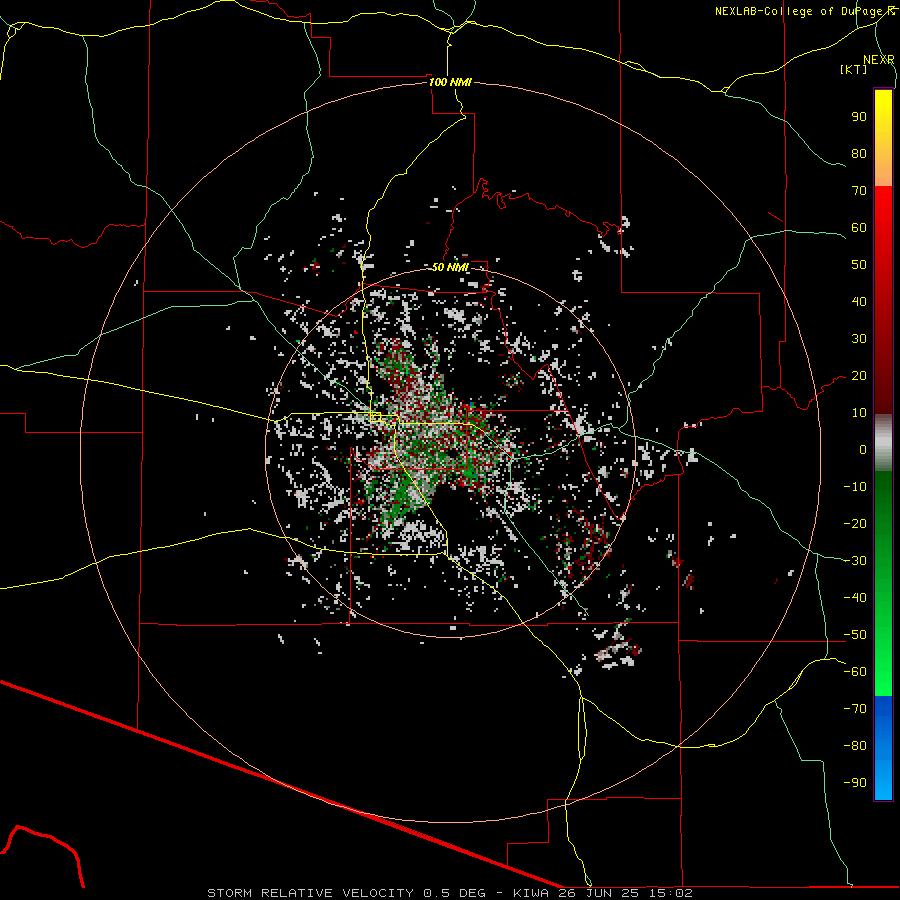Select the Storm Relative Velocity caption text
Screen dimensions: 900x900
coord(450,893)
